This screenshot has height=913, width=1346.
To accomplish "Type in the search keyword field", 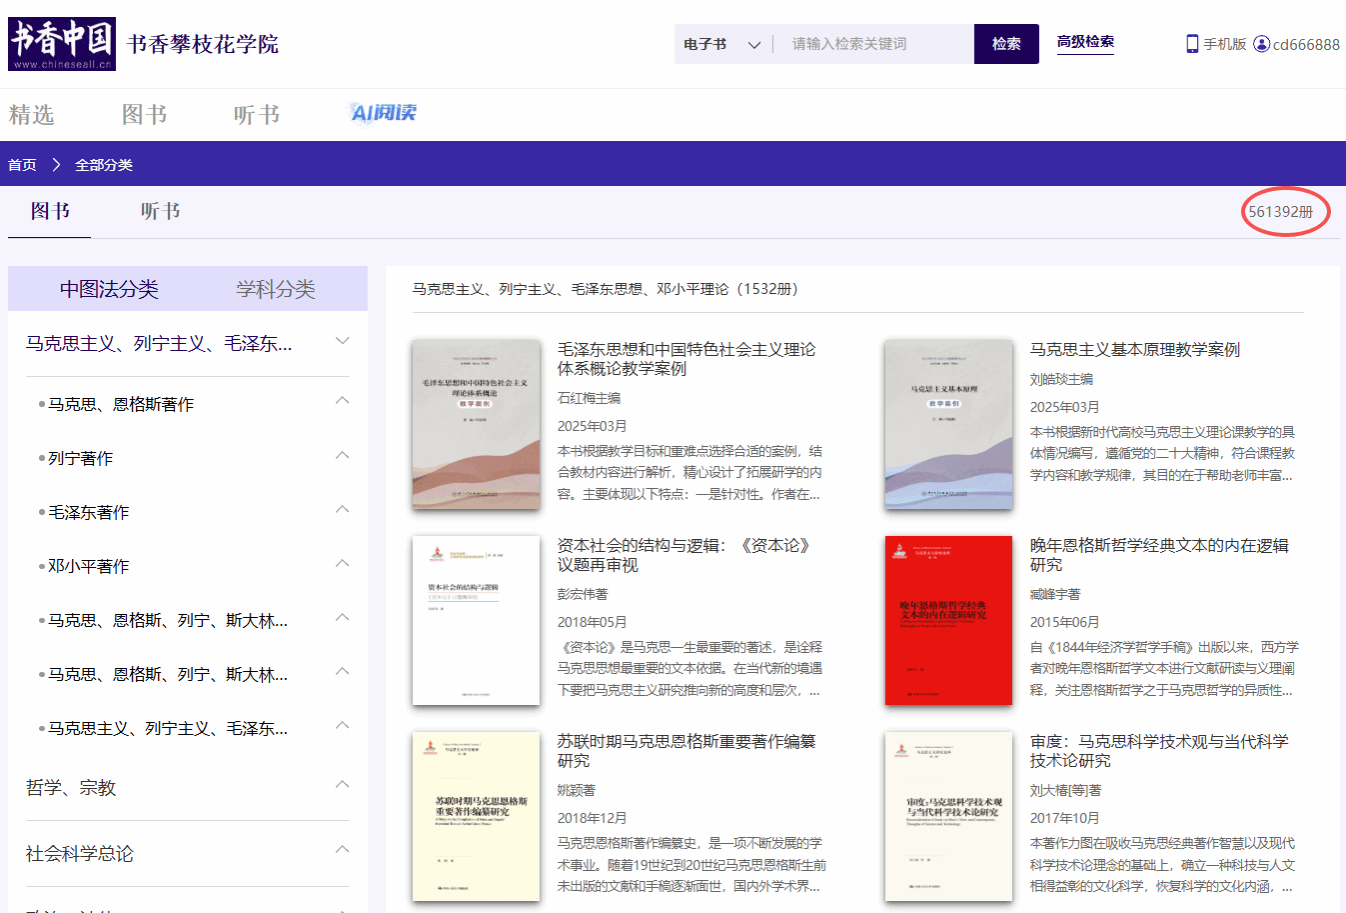I will (875, 44).
